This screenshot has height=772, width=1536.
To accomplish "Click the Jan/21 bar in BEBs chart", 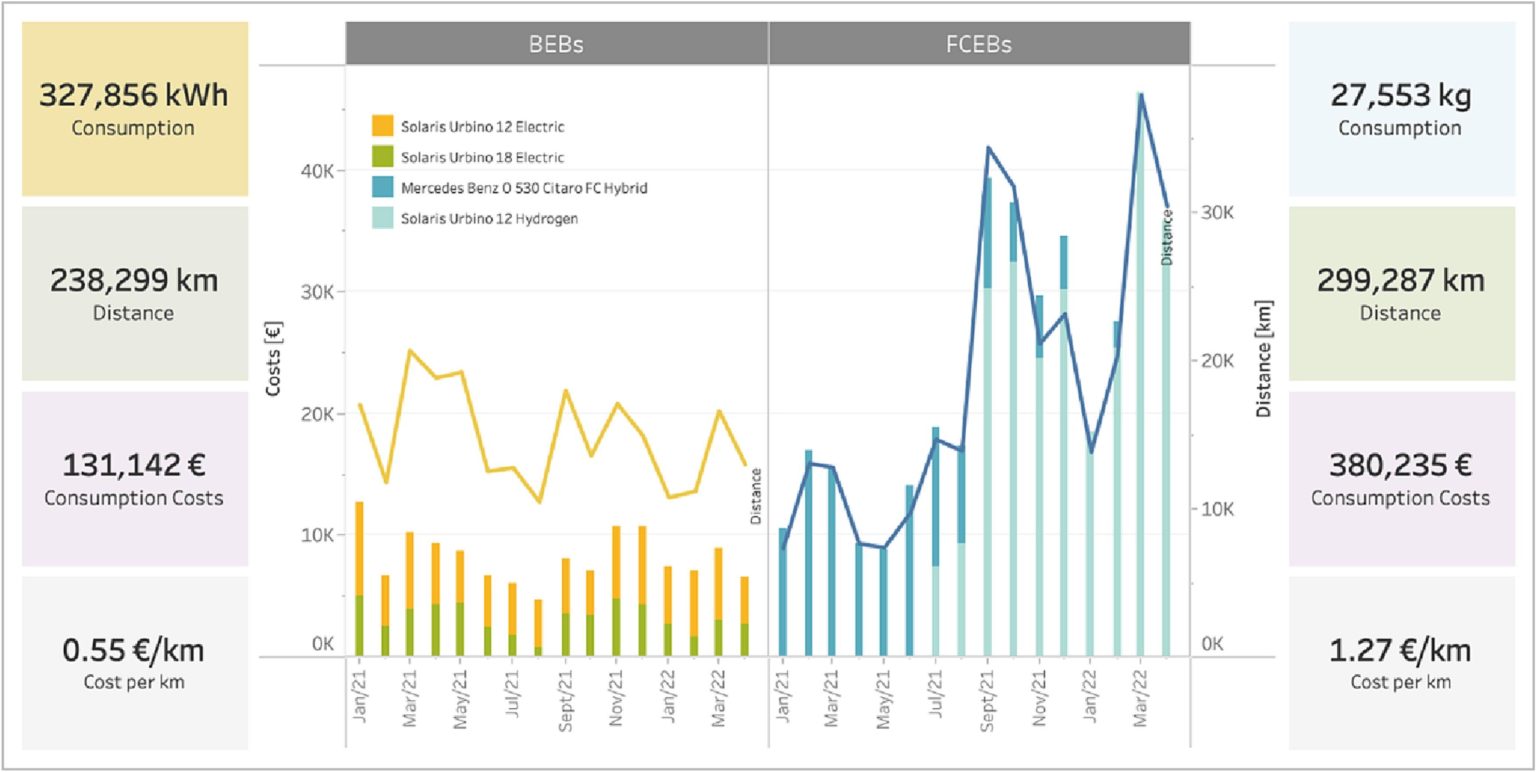I will [x=359, y=579].
